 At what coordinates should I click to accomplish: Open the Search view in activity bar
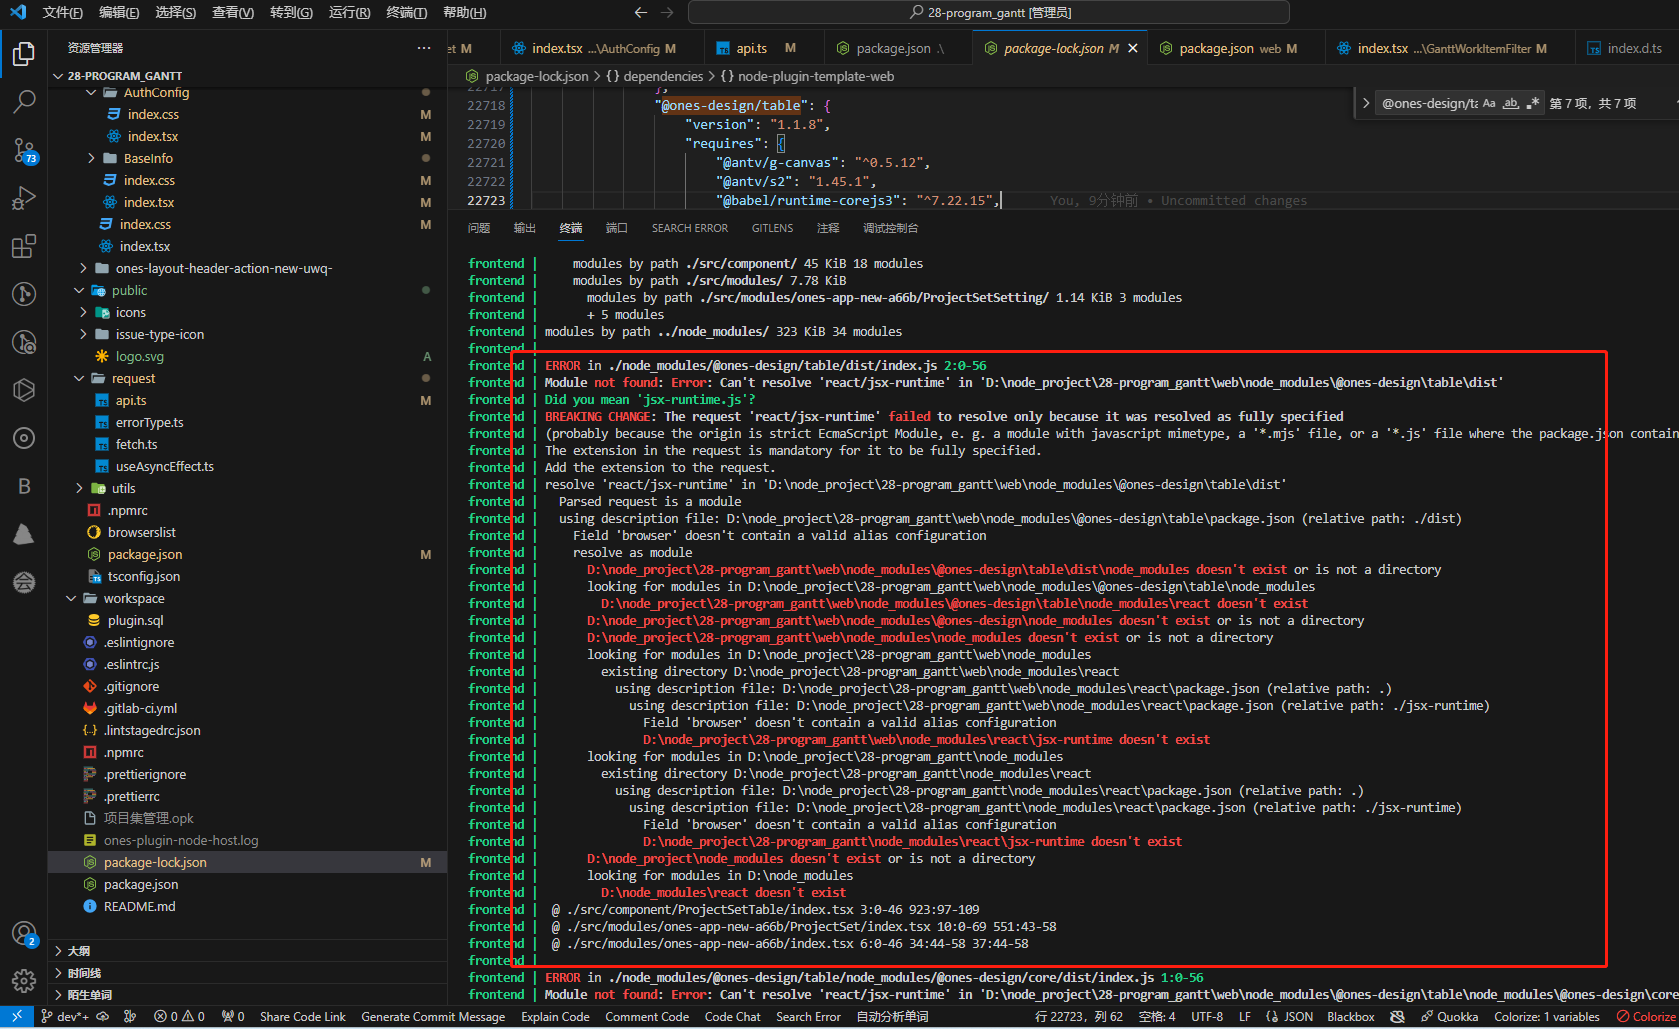(24, 102)
